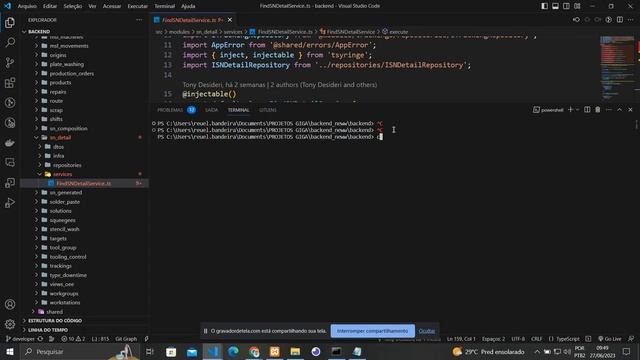This screenshot has height=360, width=640.
Task: Open the Docker whale icon view
Action: coord(10,143)
